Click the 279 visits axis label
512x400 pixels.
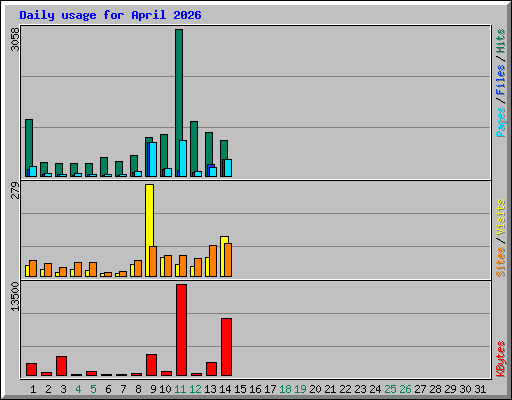coord(15,190)
